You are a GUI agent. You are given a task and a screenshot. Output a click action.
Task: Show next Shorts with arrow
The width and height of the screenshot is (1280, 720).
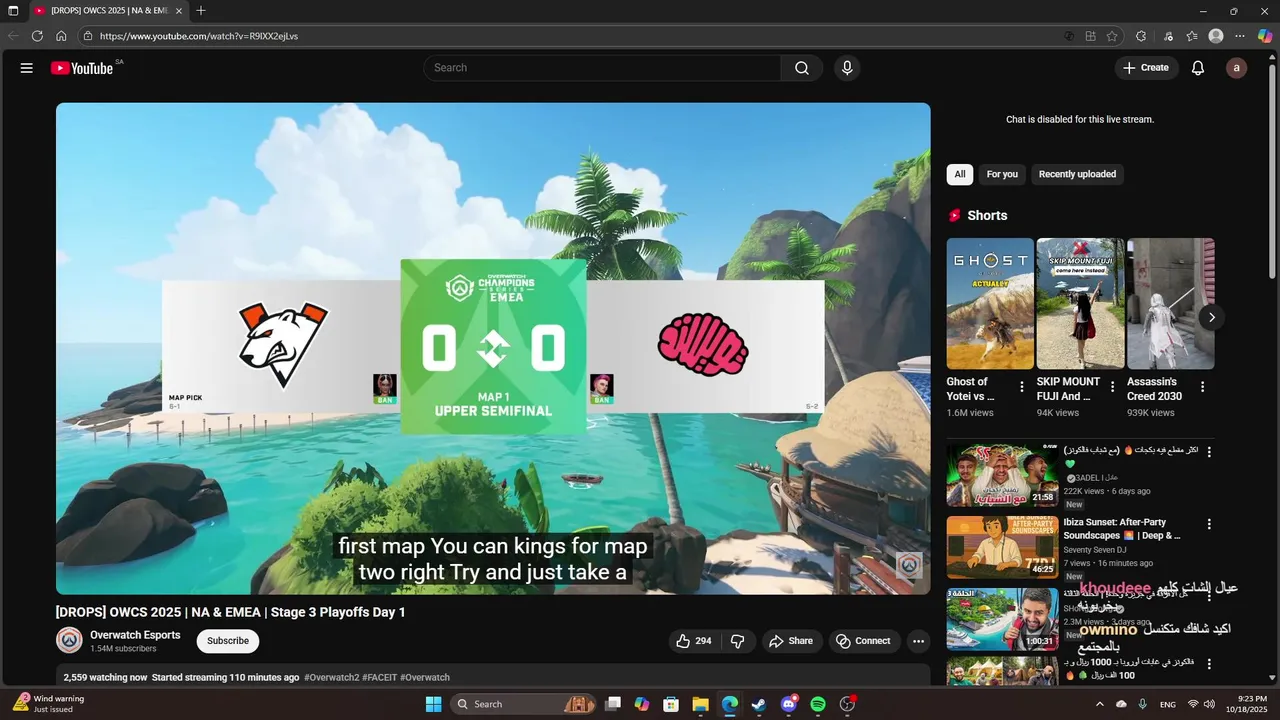(1211, 317)
